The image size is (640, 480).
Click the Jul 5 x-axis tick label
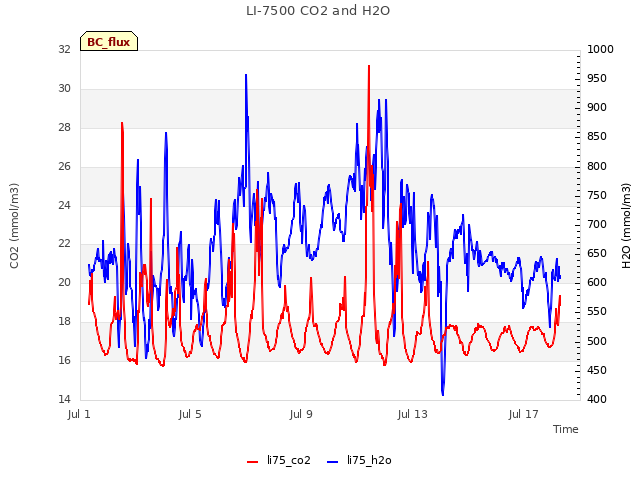click(190, 414)
